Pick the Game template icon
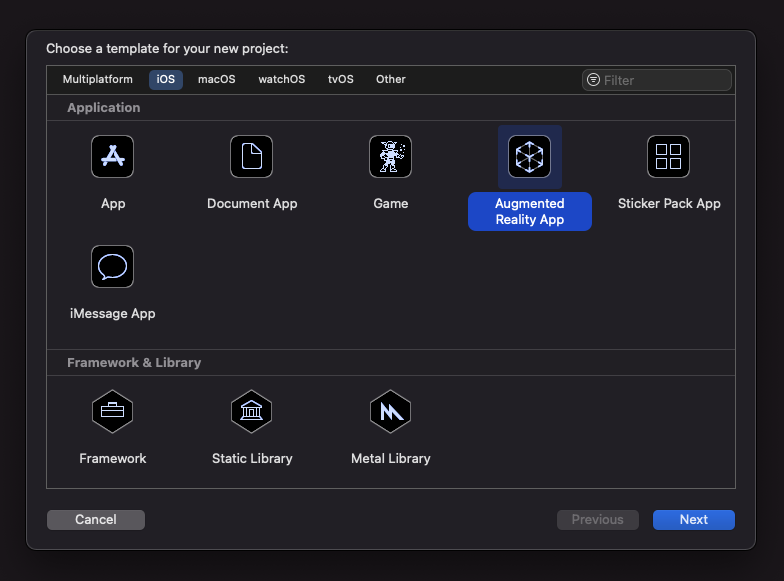Viewport: 784px width, 581px height. (390, 157)
